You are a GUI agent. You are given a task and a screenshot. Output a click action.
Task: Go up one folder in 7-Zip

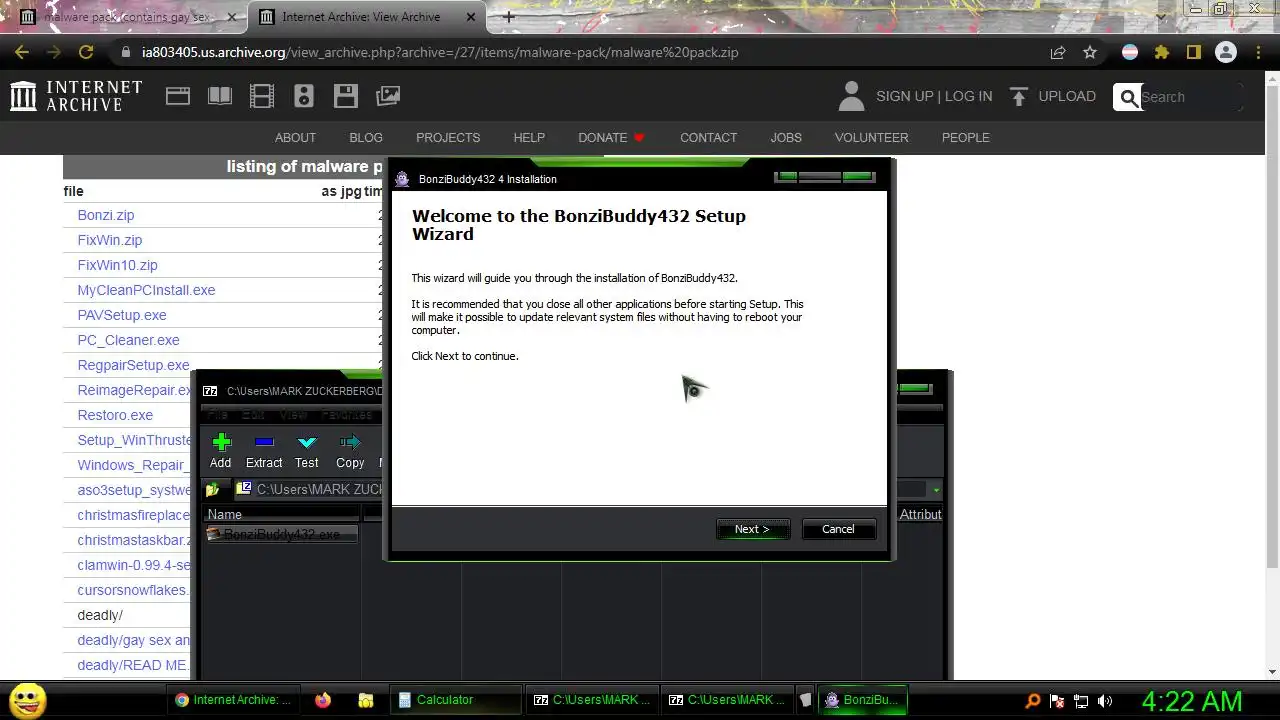coord(212,490)
